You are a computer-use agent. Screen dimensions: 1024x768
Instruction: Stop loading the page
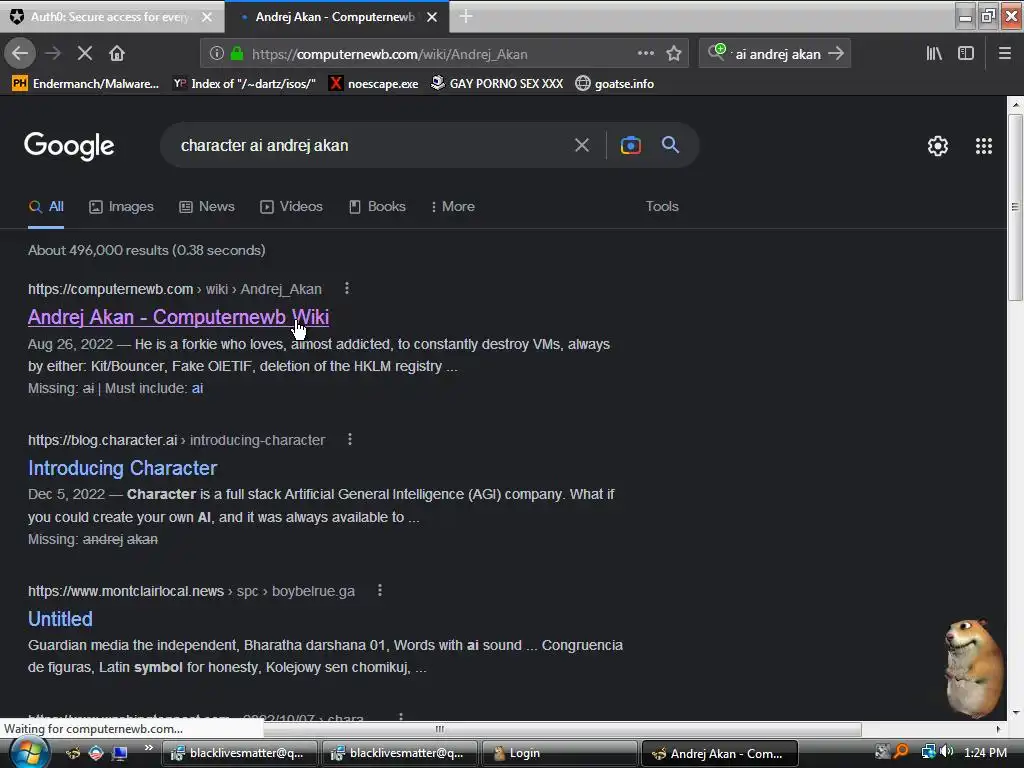85,54
